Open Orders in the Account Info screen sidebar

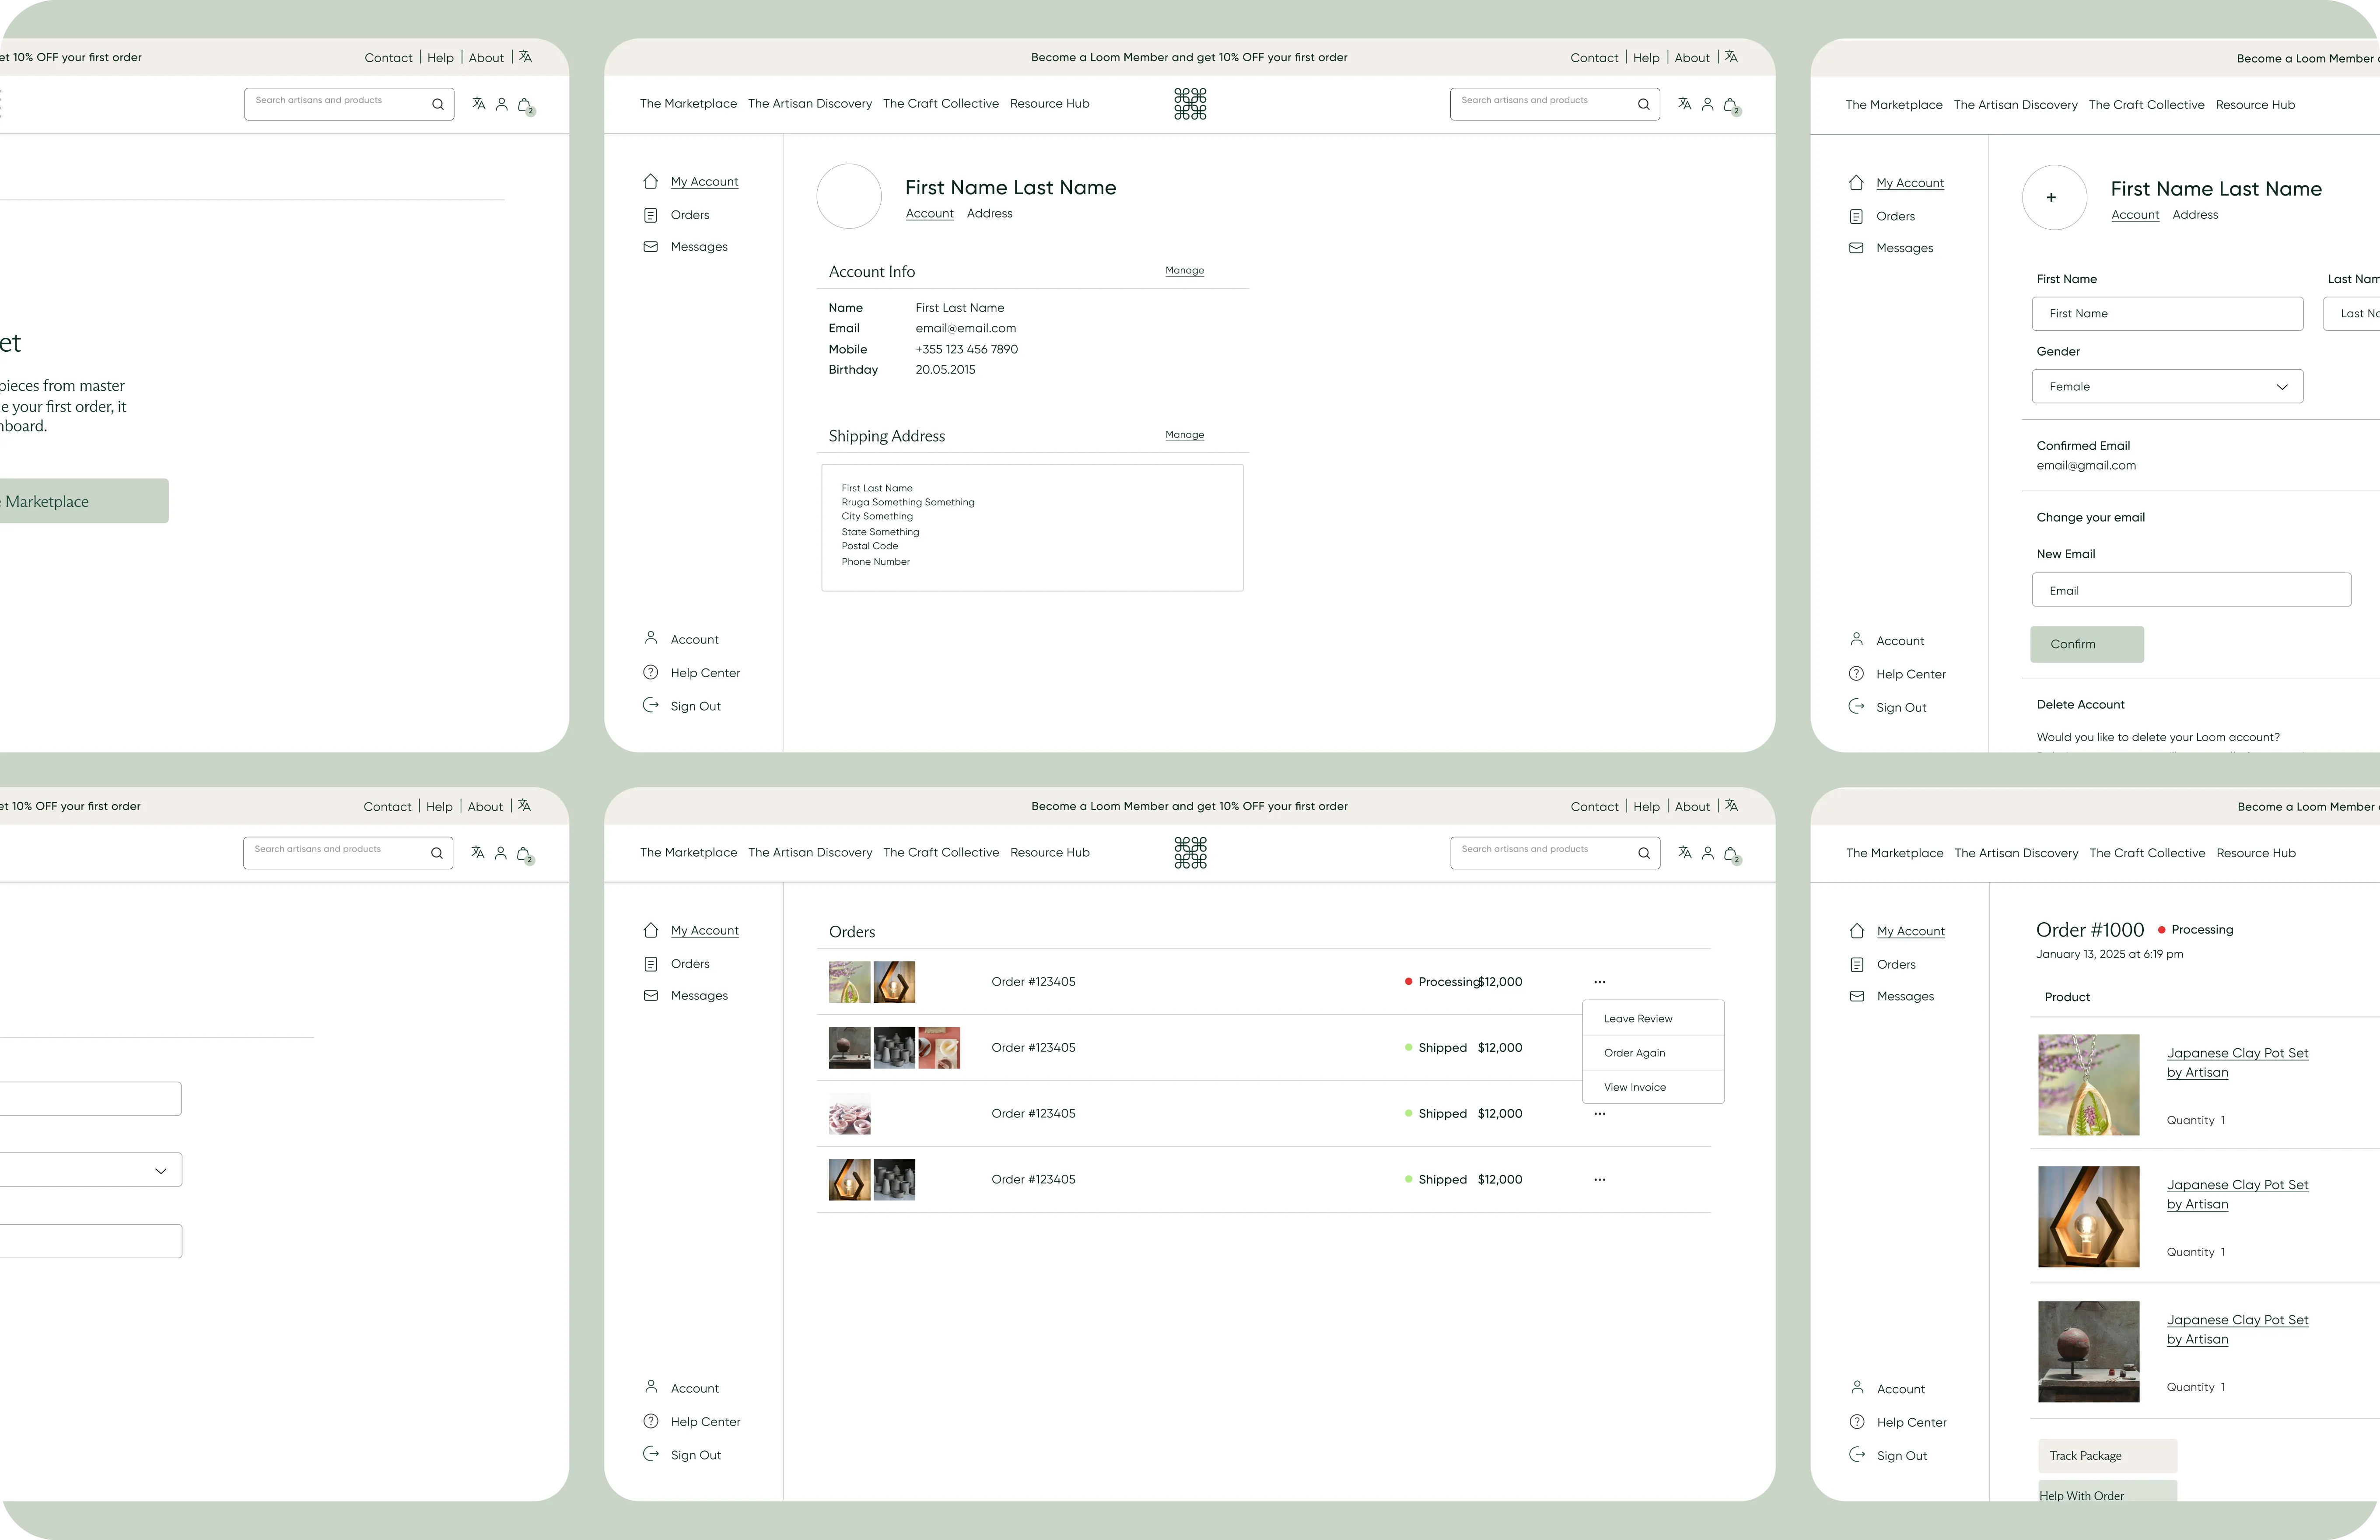click(690, 215)
